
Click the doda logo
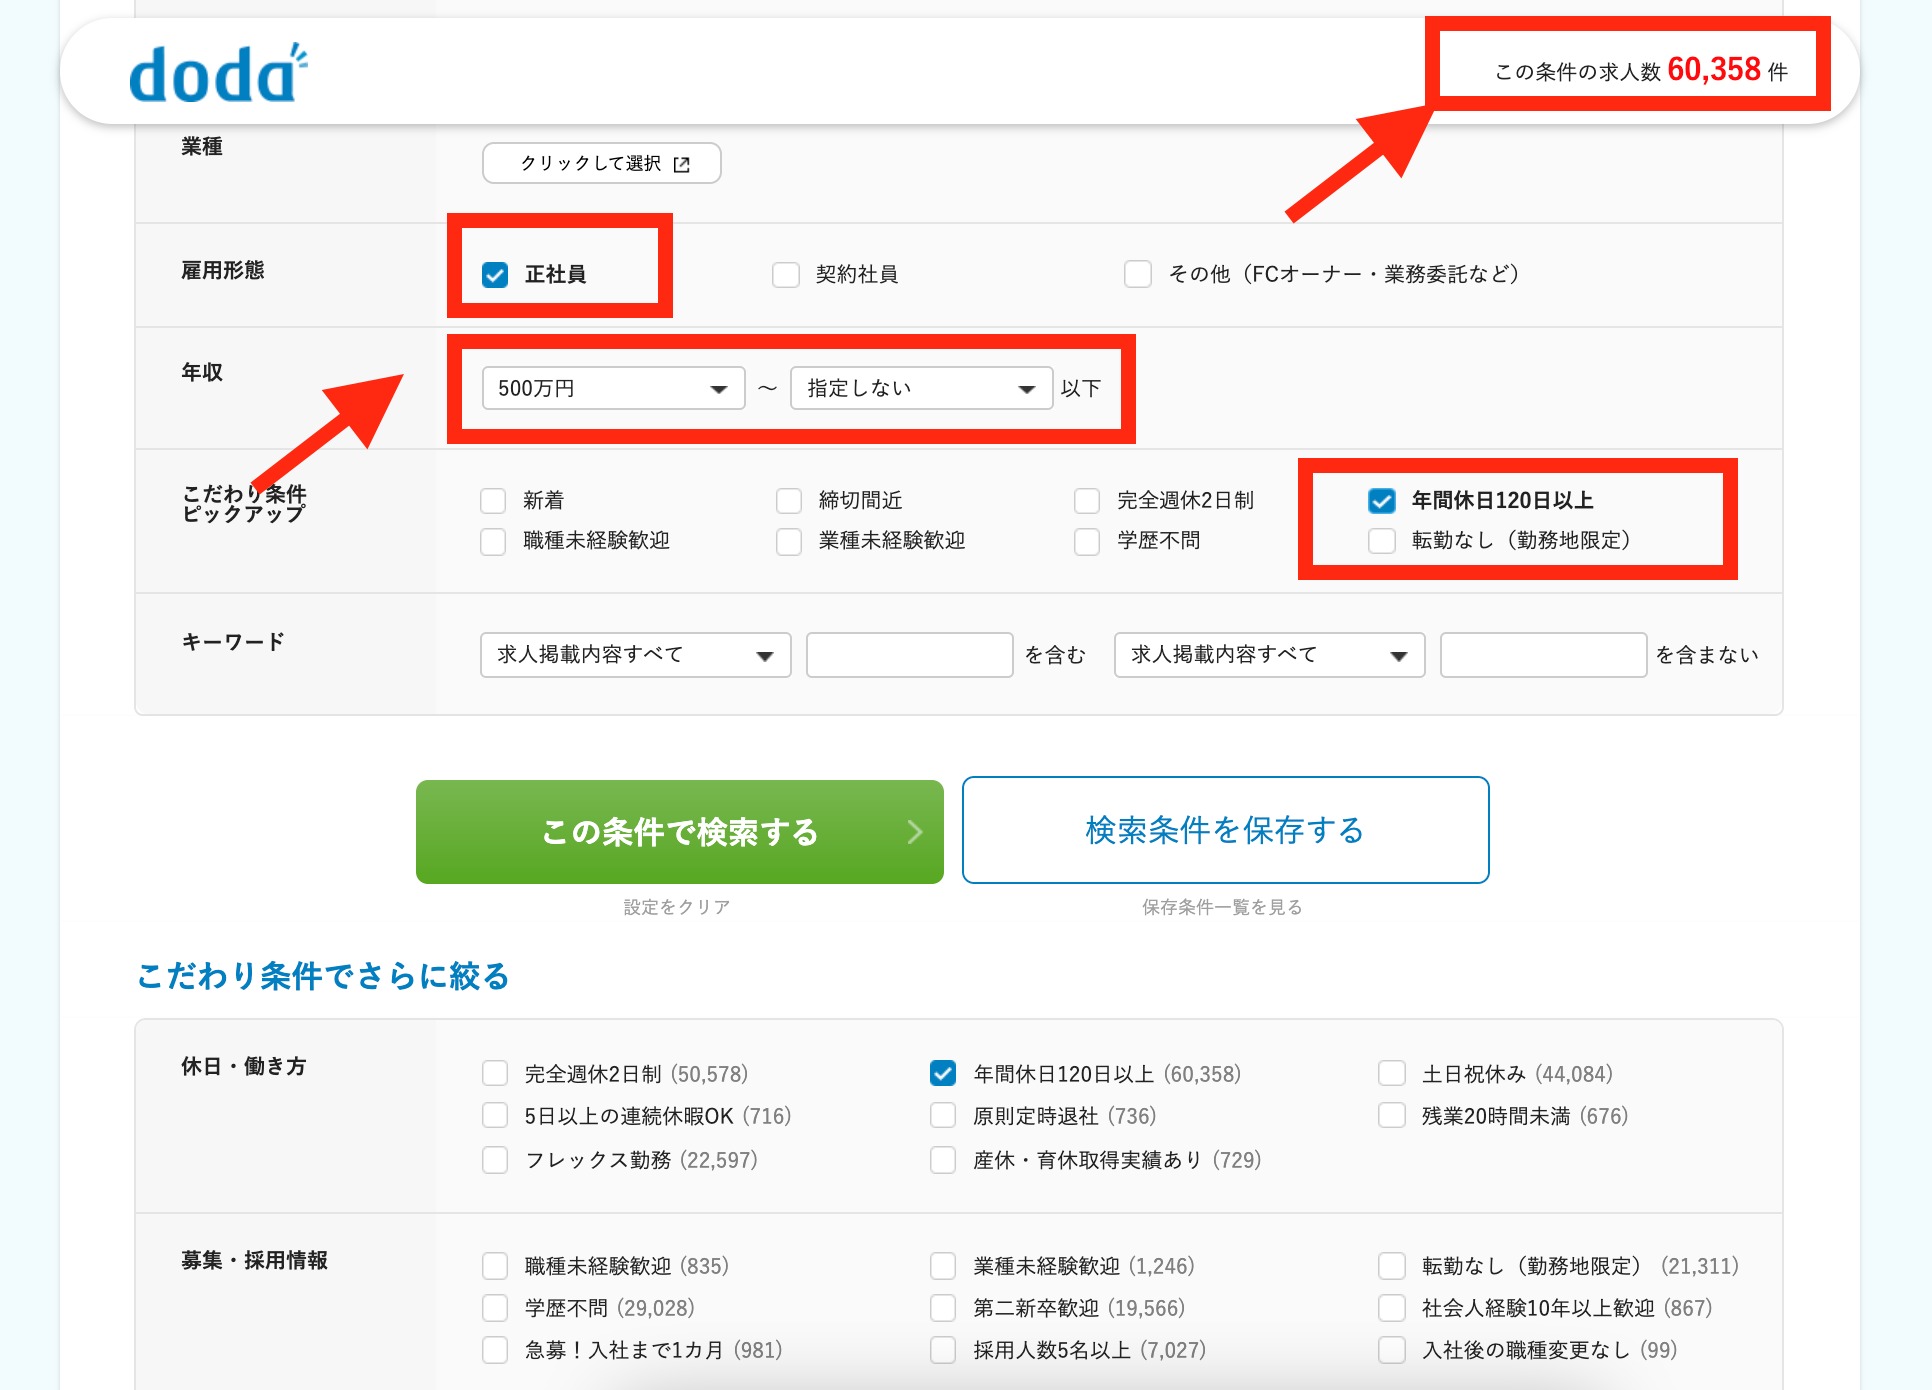point(217,74)
